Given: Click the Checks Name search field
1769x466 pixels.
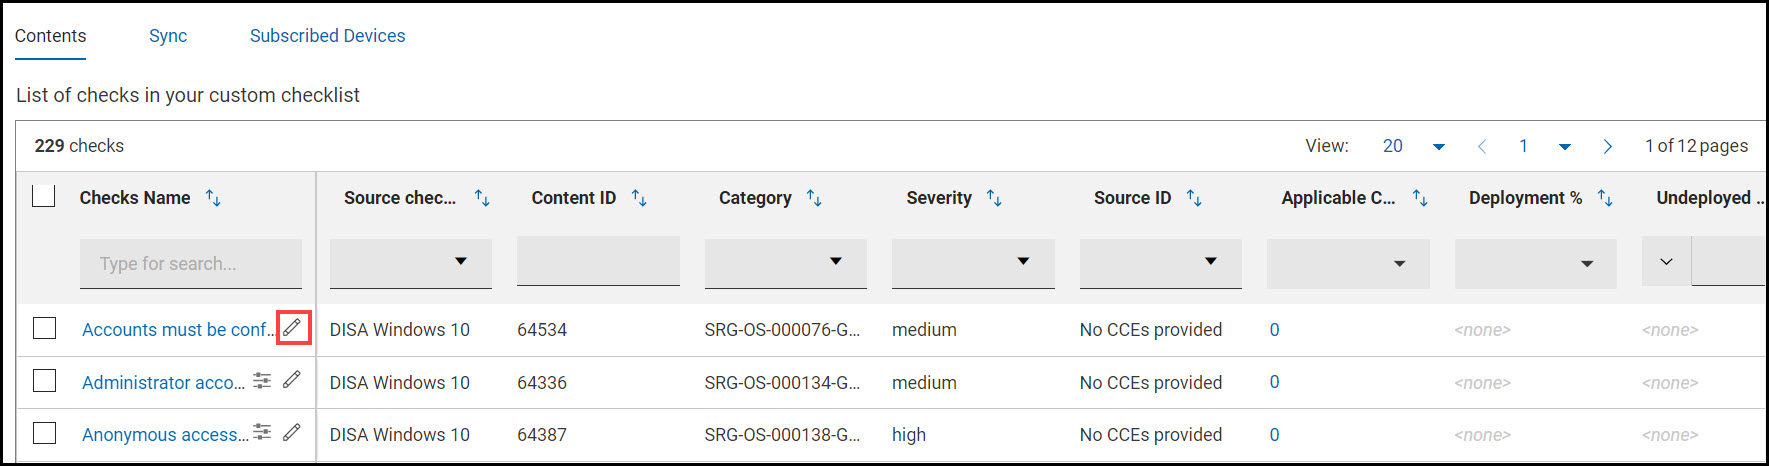Looking at the screenshot, I should [190, 264].
